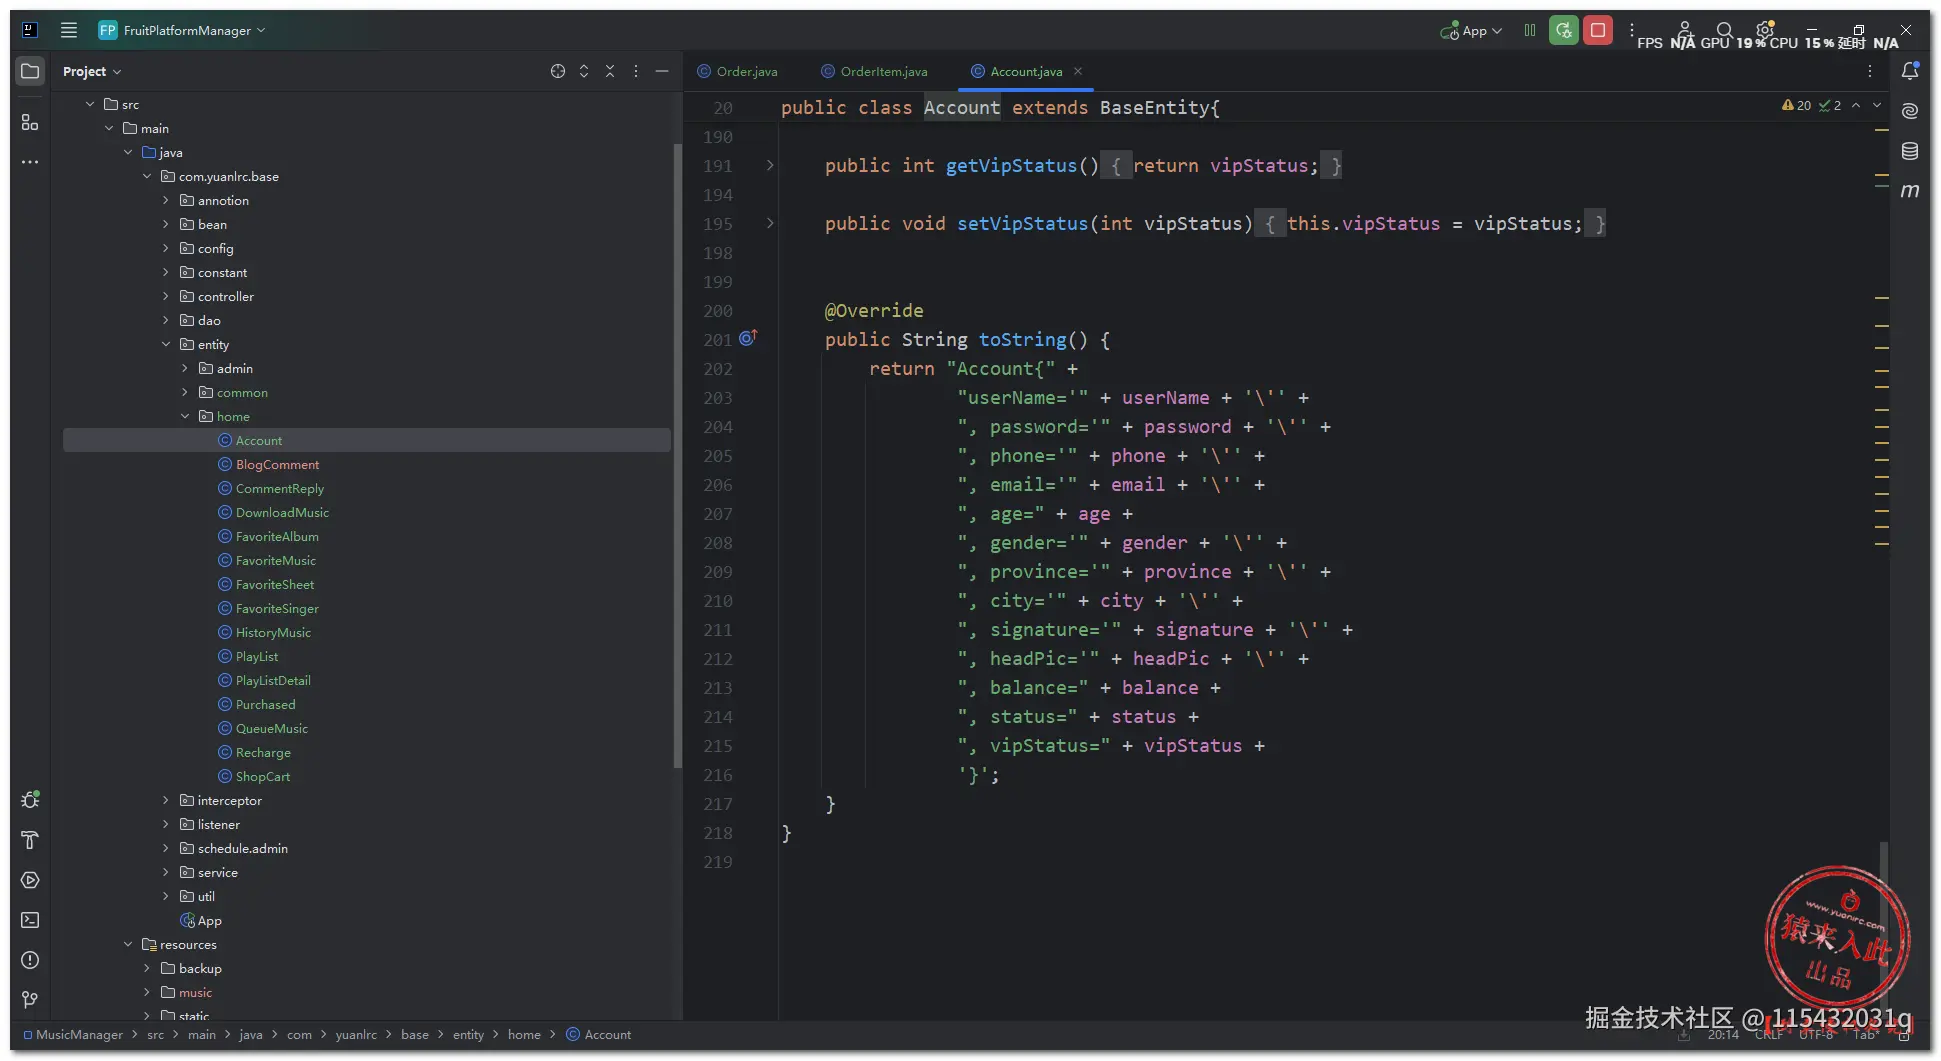The height and width of the screenshot is (1061, 1941).
Task: Open the Terminal tool window
Action: click(x=30, y=920)
